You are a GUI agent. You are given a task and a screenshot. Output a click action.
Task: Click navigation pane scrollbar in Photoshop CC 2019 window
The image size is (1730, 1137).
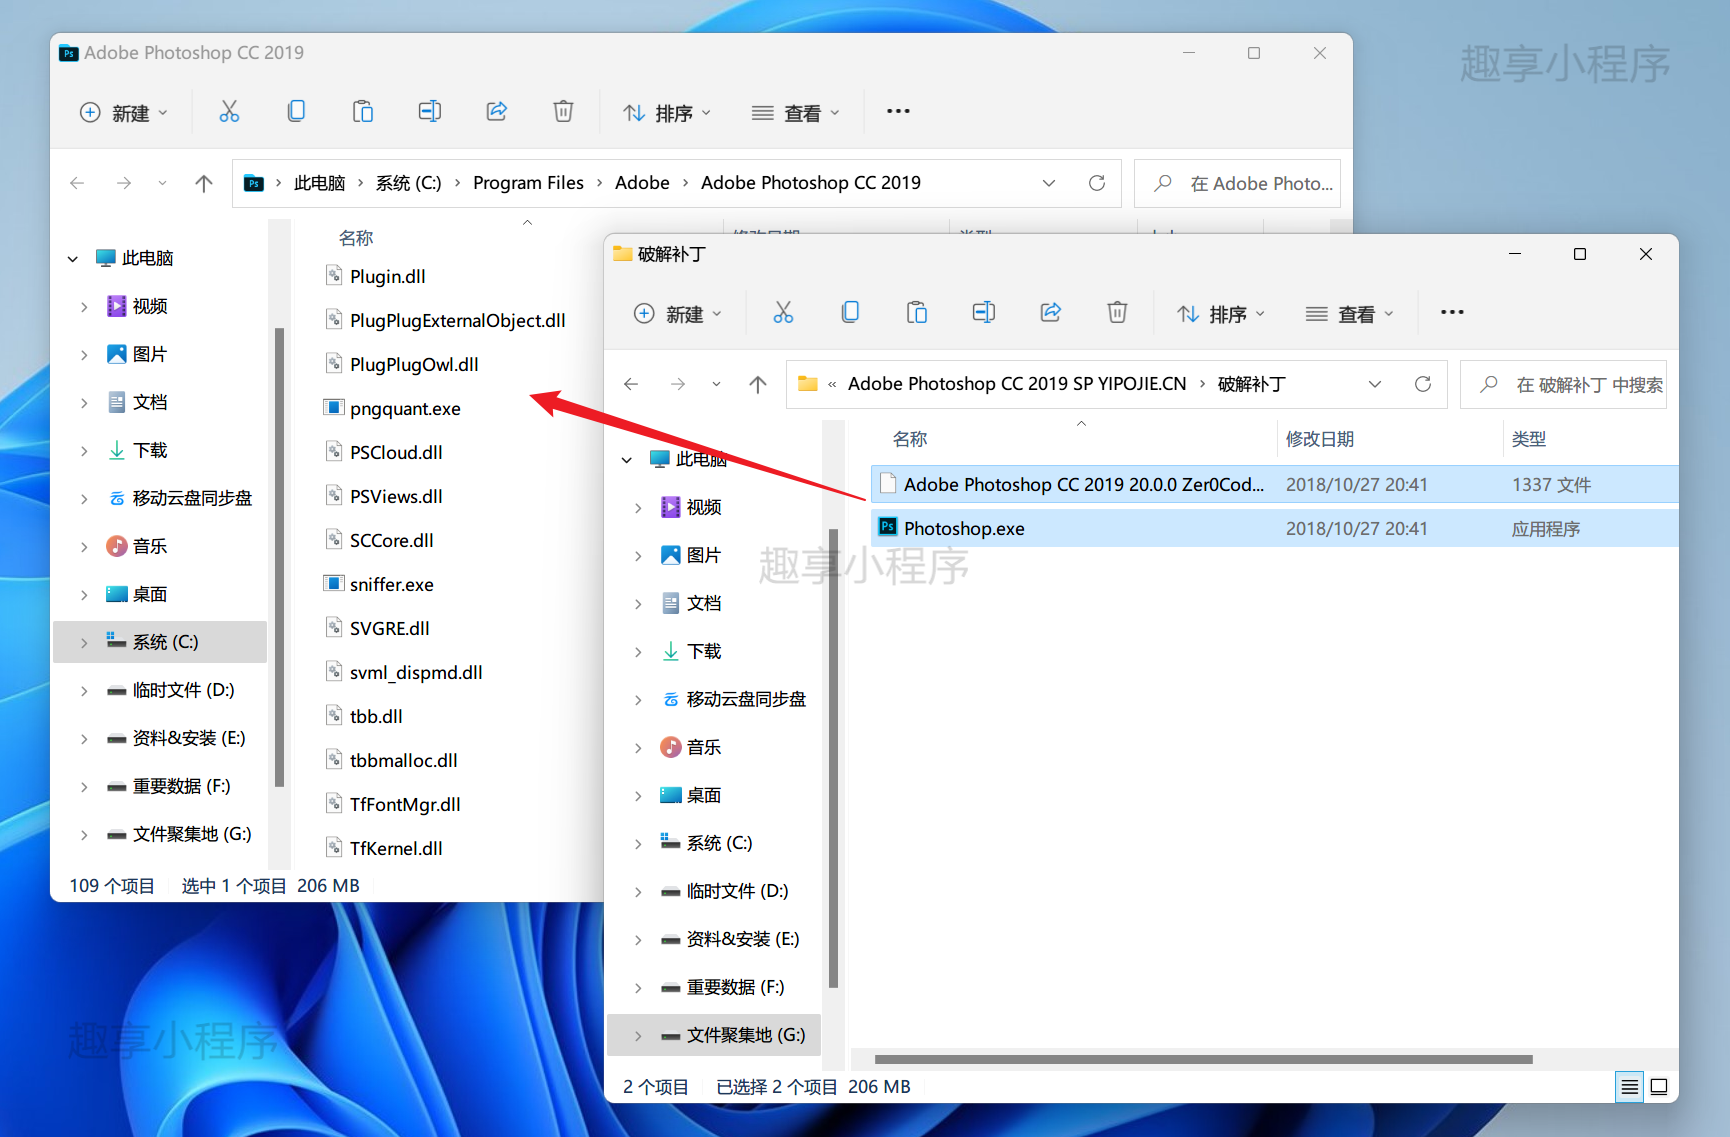(279, 557)
